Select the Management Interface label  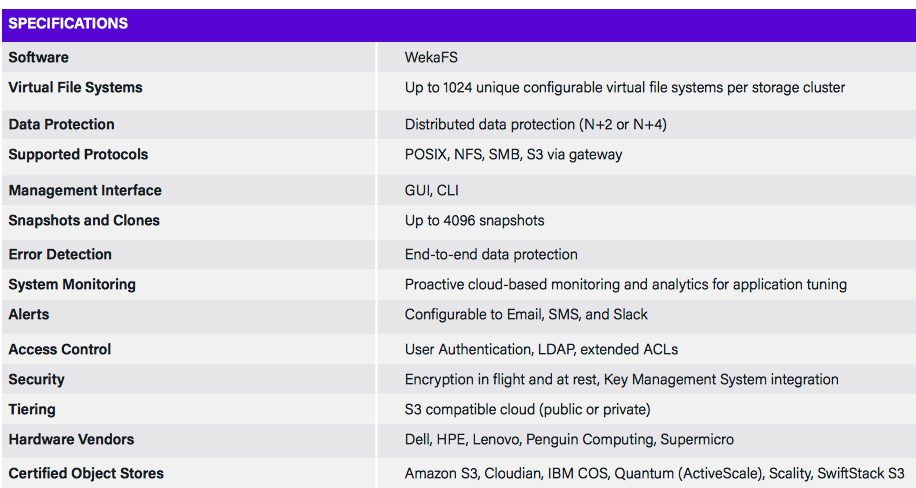85,190
